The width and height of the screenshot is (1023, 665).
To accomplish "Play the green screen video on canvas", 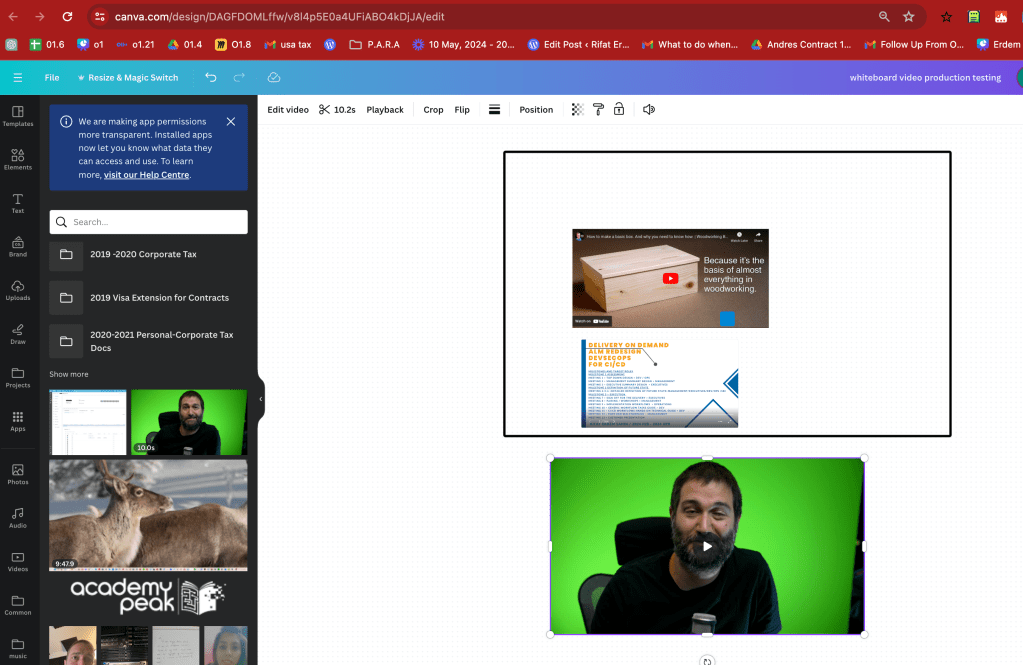I will 707,546.
